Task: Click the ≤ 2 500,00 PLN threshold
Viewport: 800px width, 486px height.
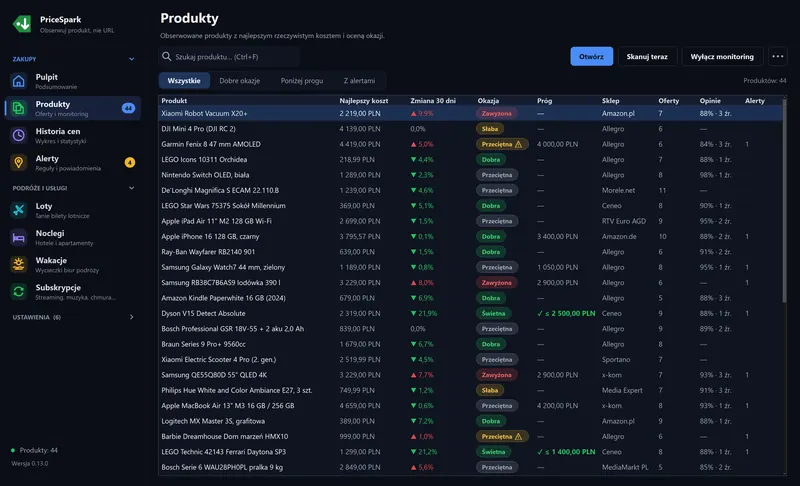Action: pos(566,313)
